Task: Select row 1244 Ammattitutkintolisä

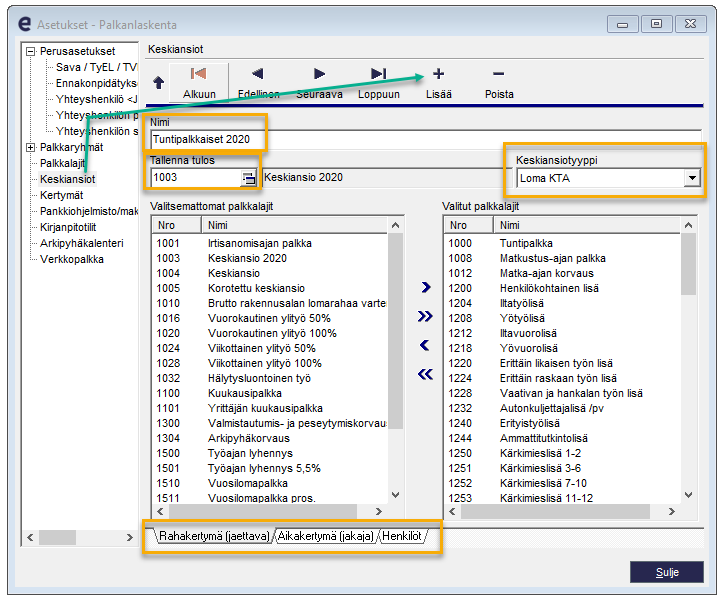Action: click(562, 438)
